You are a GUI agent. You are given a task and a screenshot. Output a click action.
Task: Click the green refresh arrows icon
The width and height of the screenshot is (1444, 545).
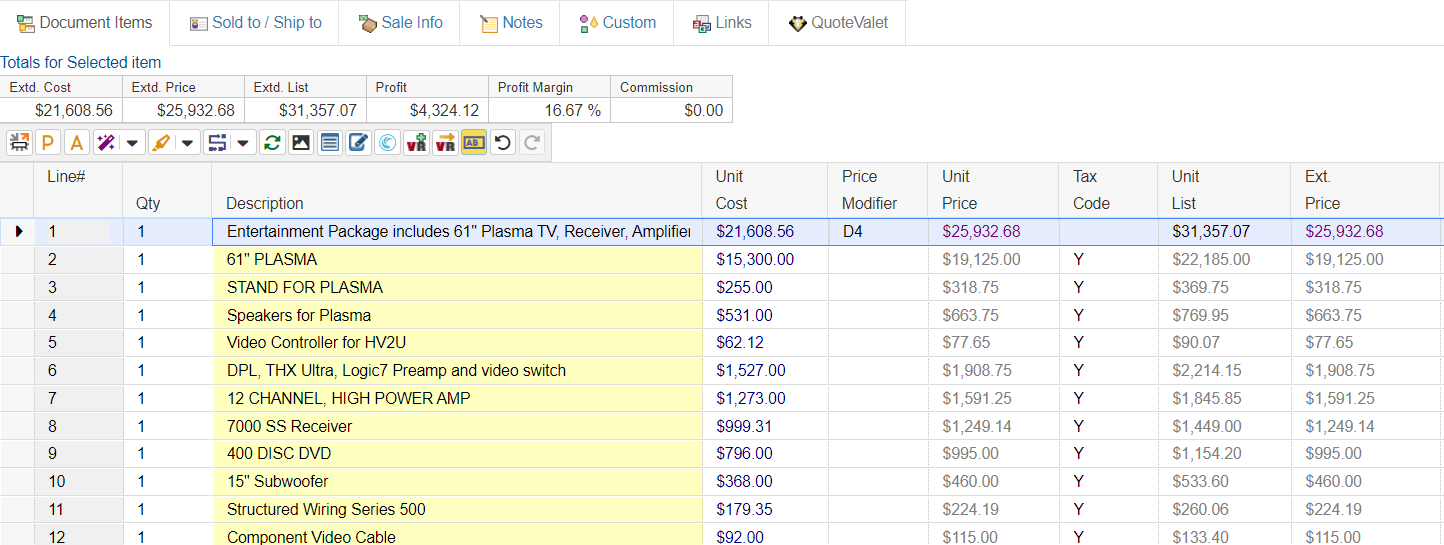coord(271,143)
